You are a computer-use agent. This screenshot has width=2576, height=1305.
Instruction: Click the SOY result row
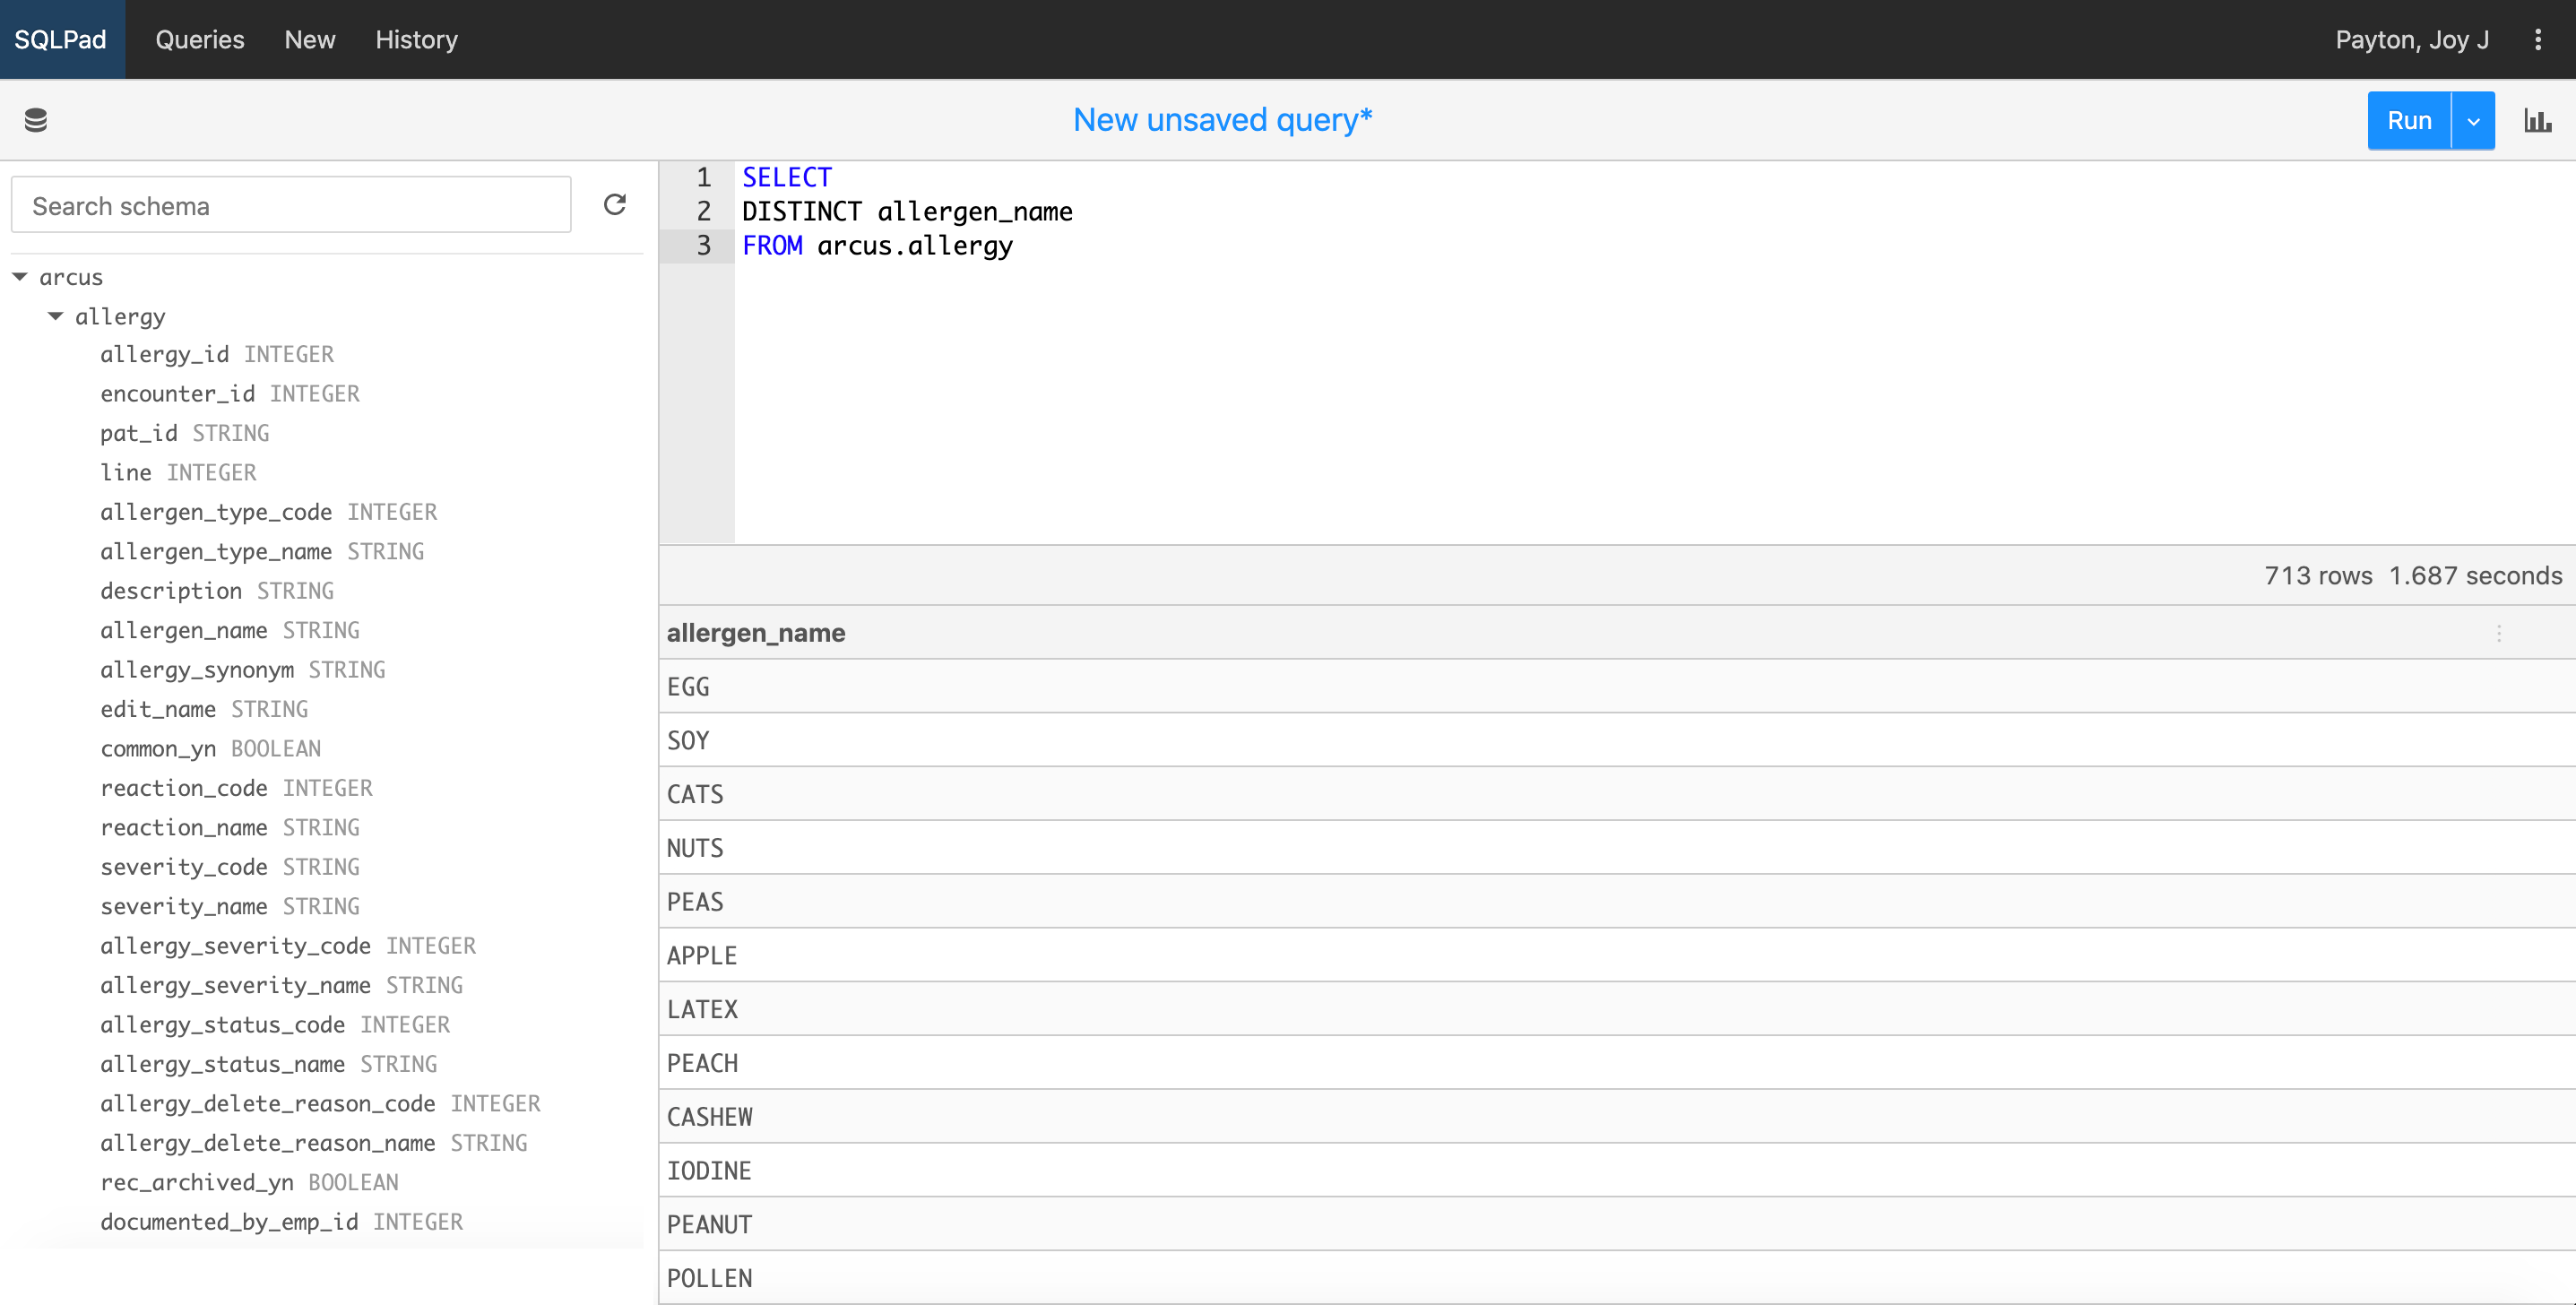click(1617, 741)
